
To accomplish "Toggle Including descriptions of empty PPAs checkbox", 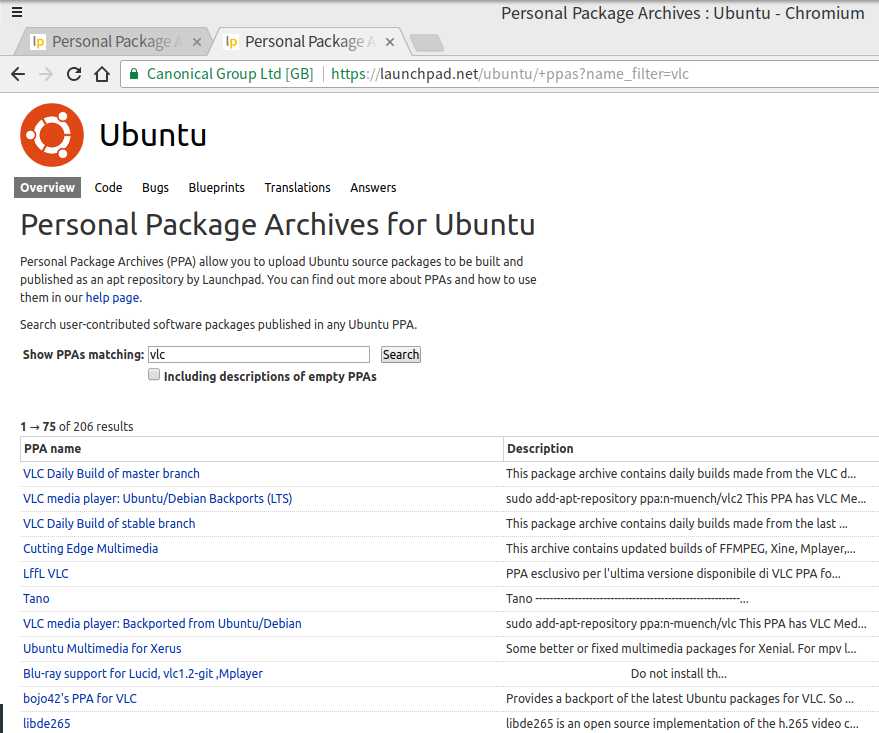I will click(154, 374).
